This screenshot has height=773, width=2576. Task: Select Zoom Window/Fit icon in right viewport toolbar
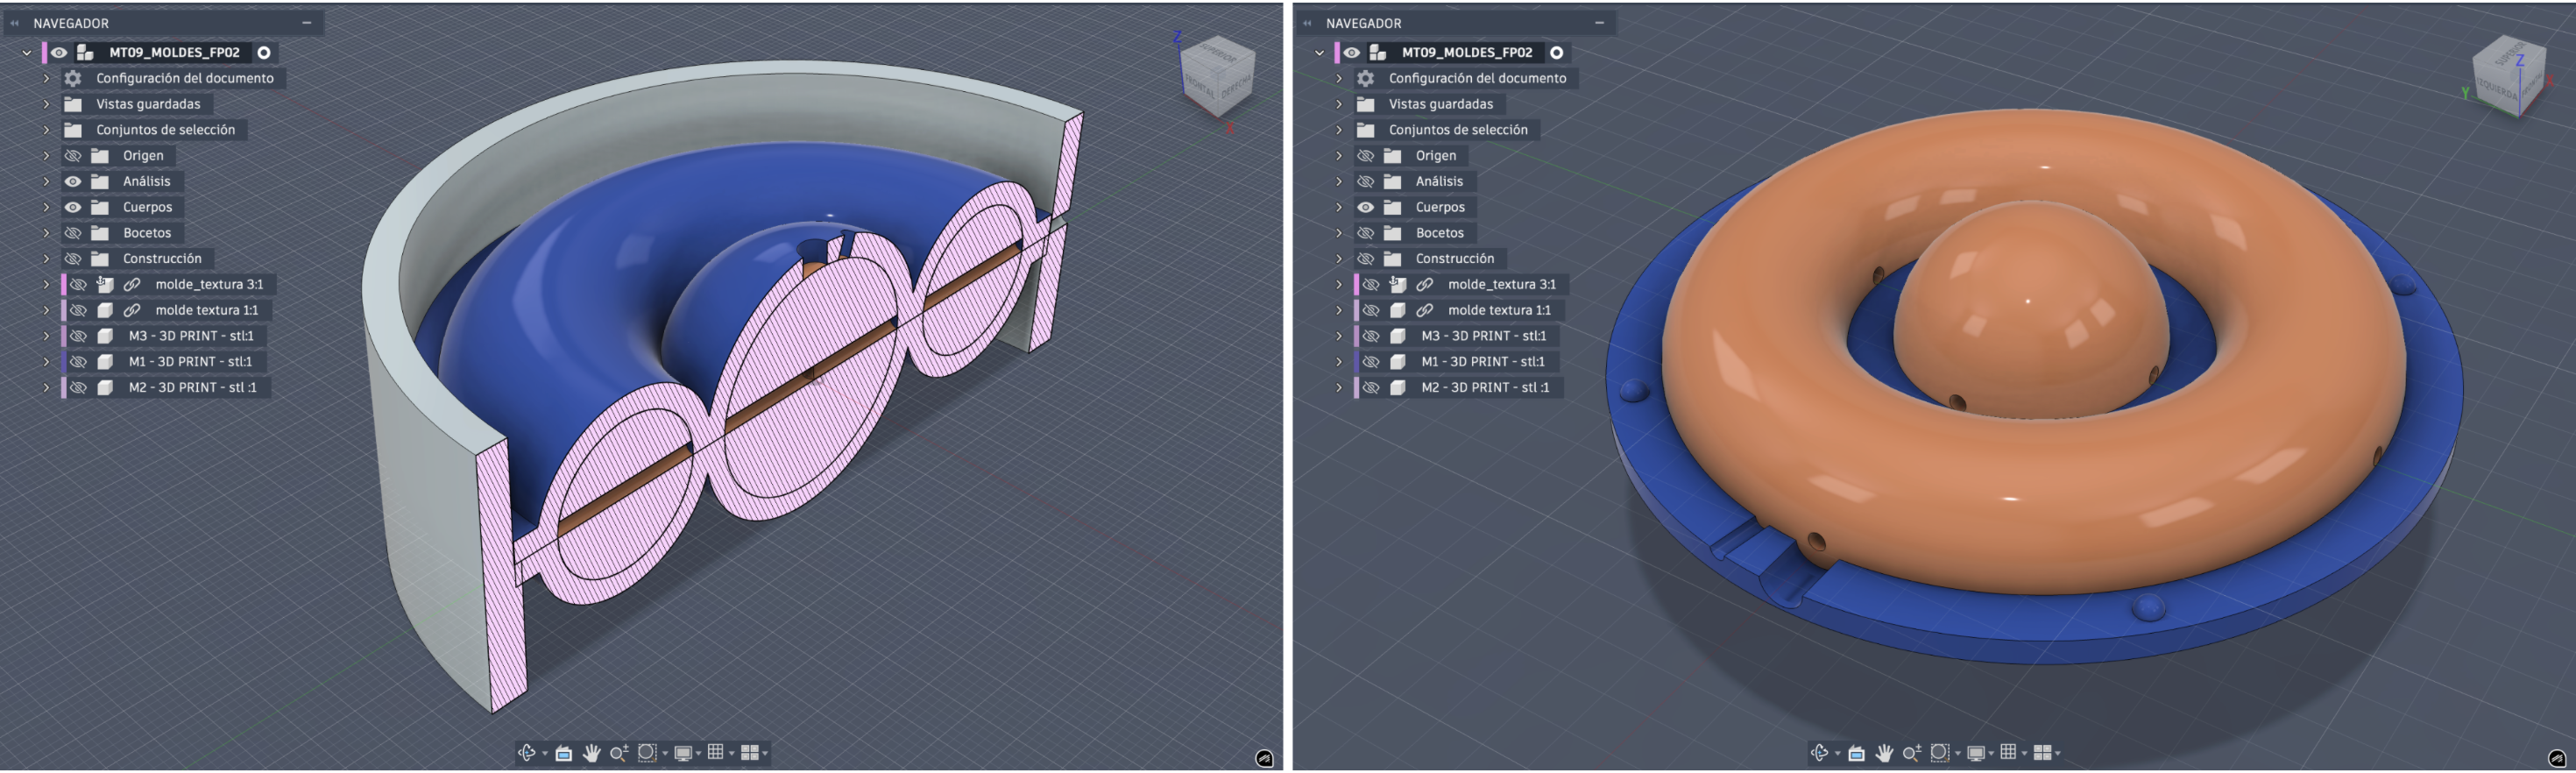pyautogui.click(x=1939, y=753)
